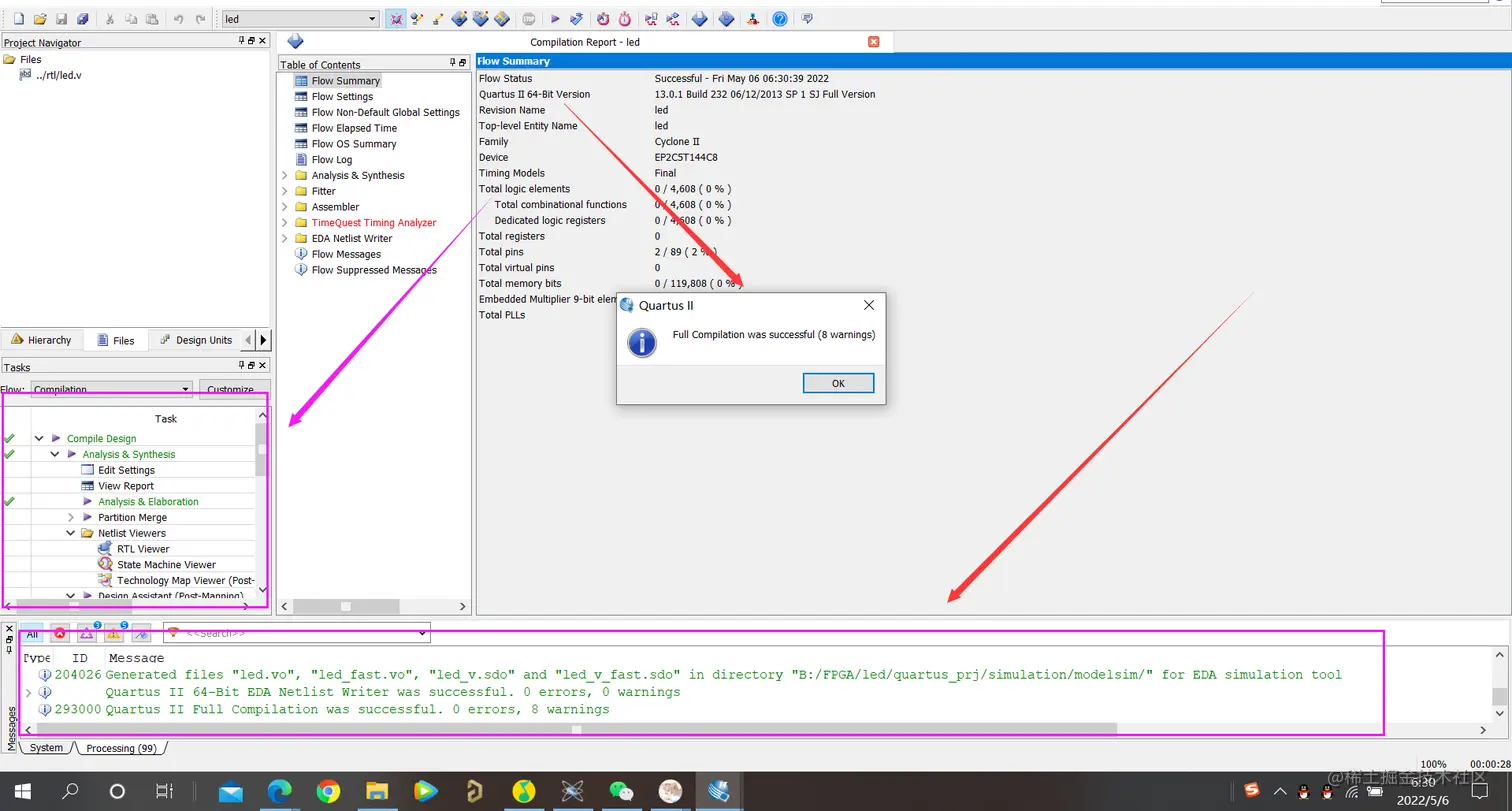Viewport: 1512px width, 811px height.
Task: Switch to the System messages tab
Action: [45, 748]
